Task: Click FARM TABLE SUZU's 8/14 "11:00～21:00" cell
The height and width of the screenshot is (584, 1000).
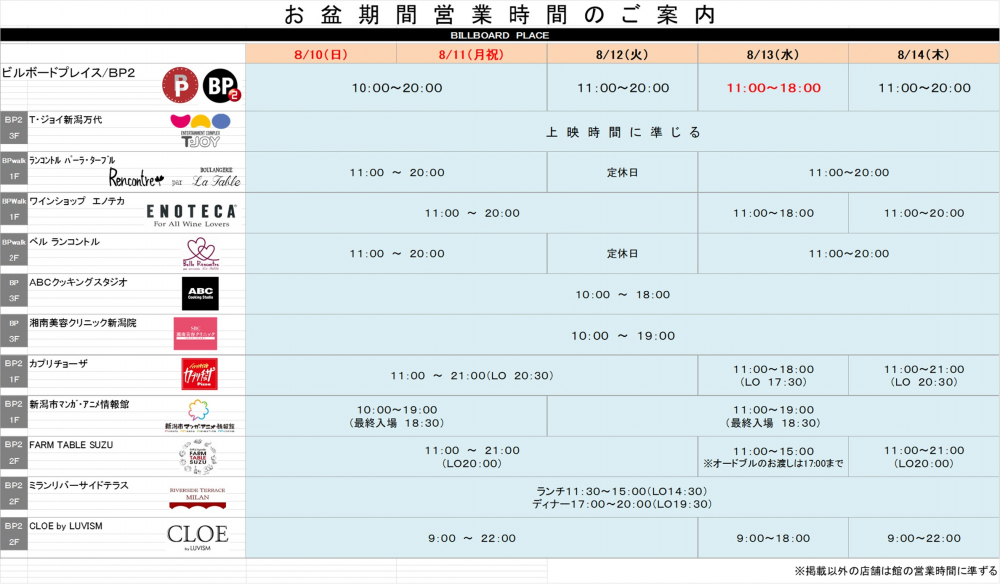Action: [x=924, y=456]
